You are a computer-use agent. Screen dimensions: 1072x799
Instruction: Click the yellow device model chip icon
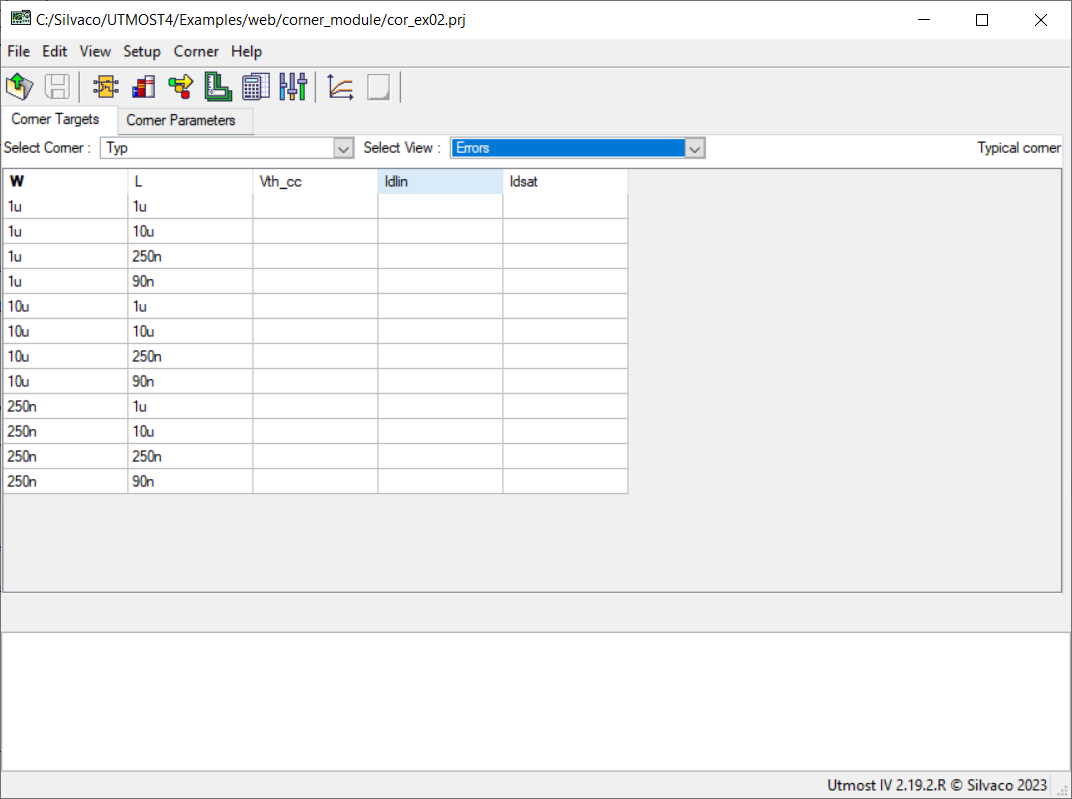coord(105,87)
